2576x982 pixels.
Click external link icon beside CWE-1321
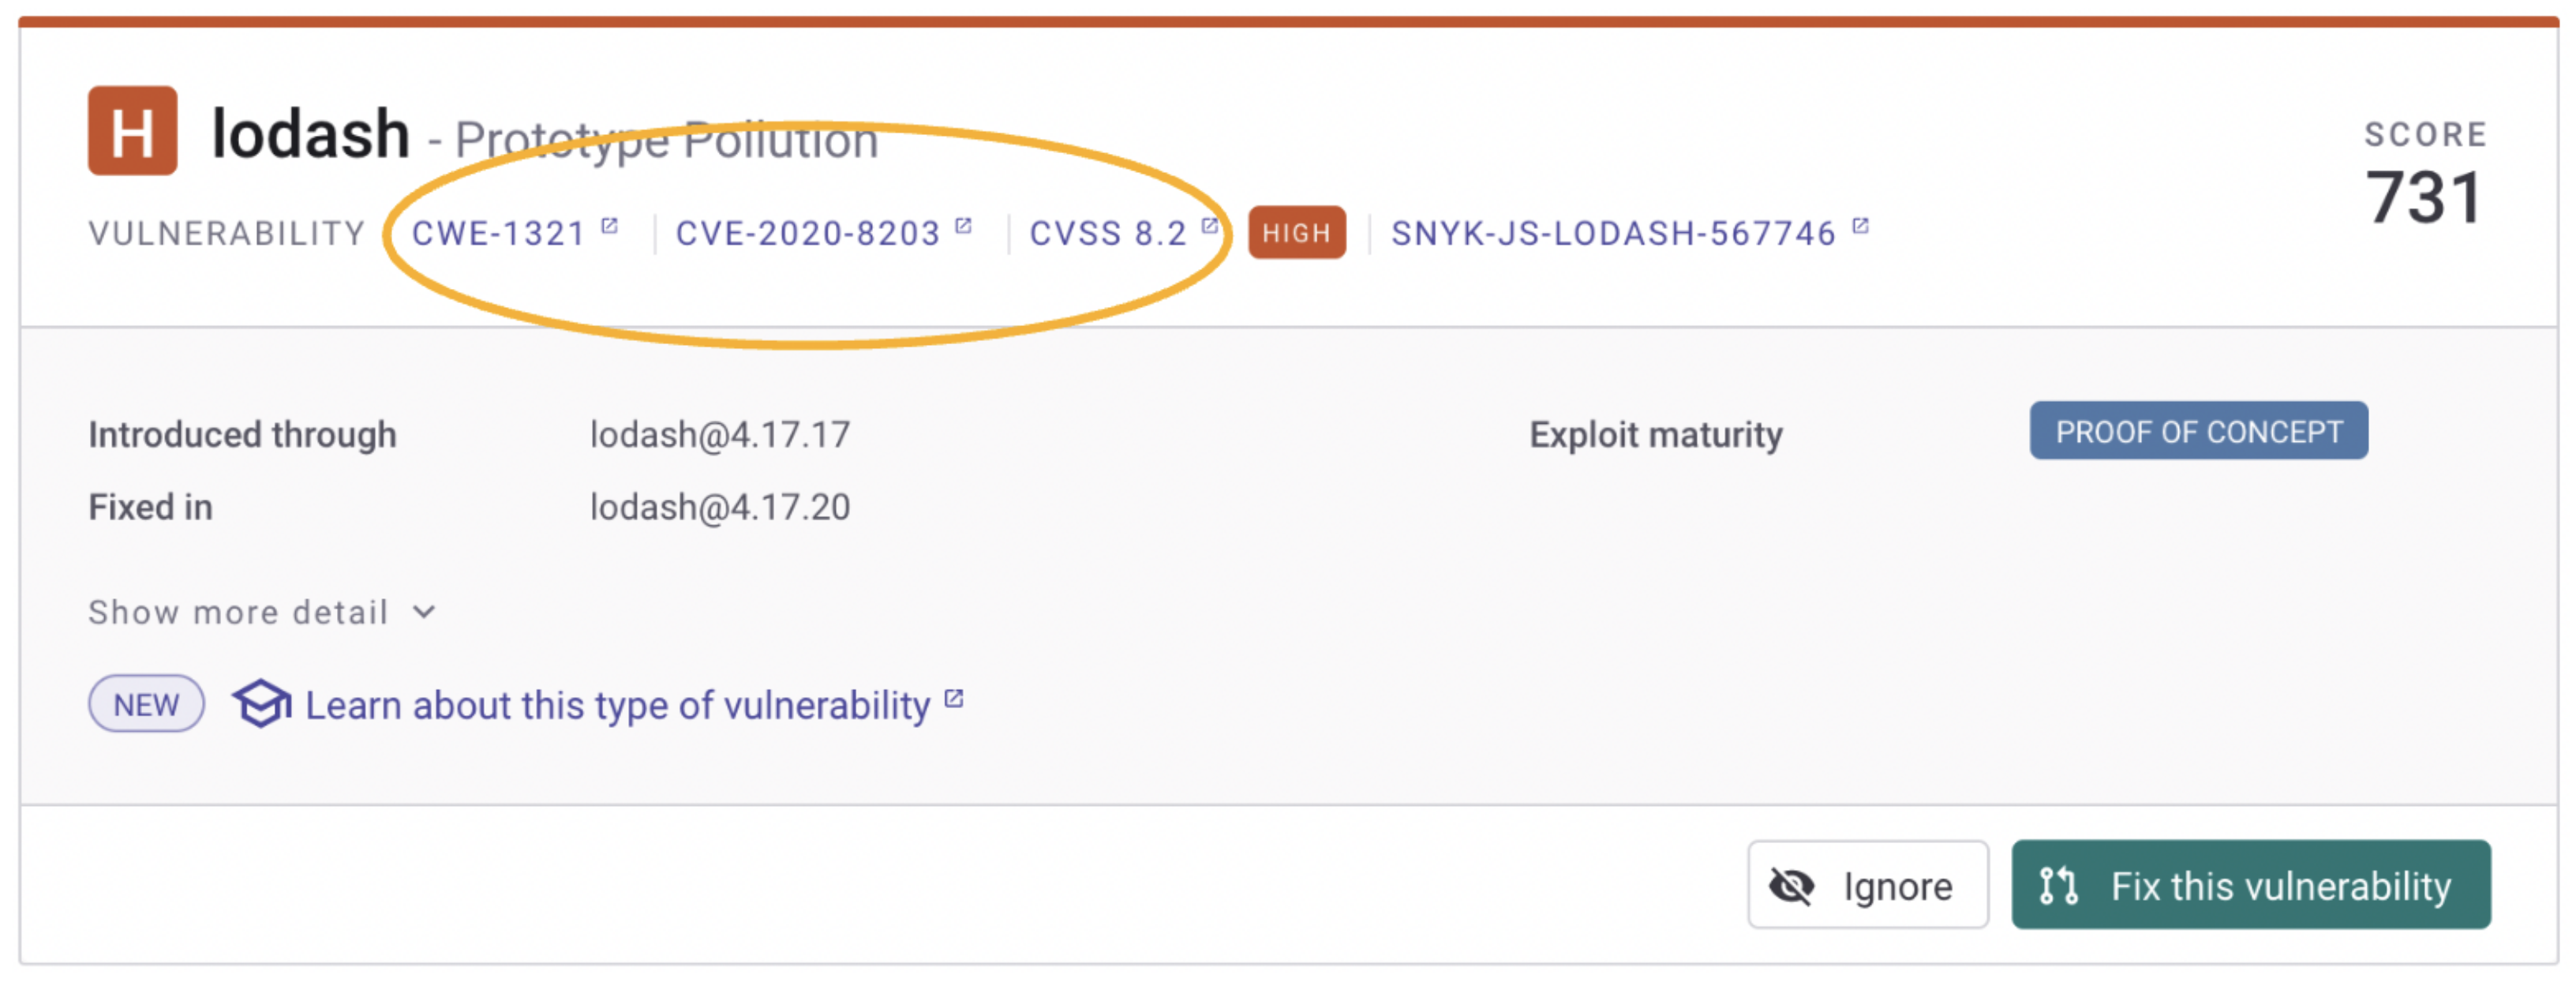tap(609, 226)
